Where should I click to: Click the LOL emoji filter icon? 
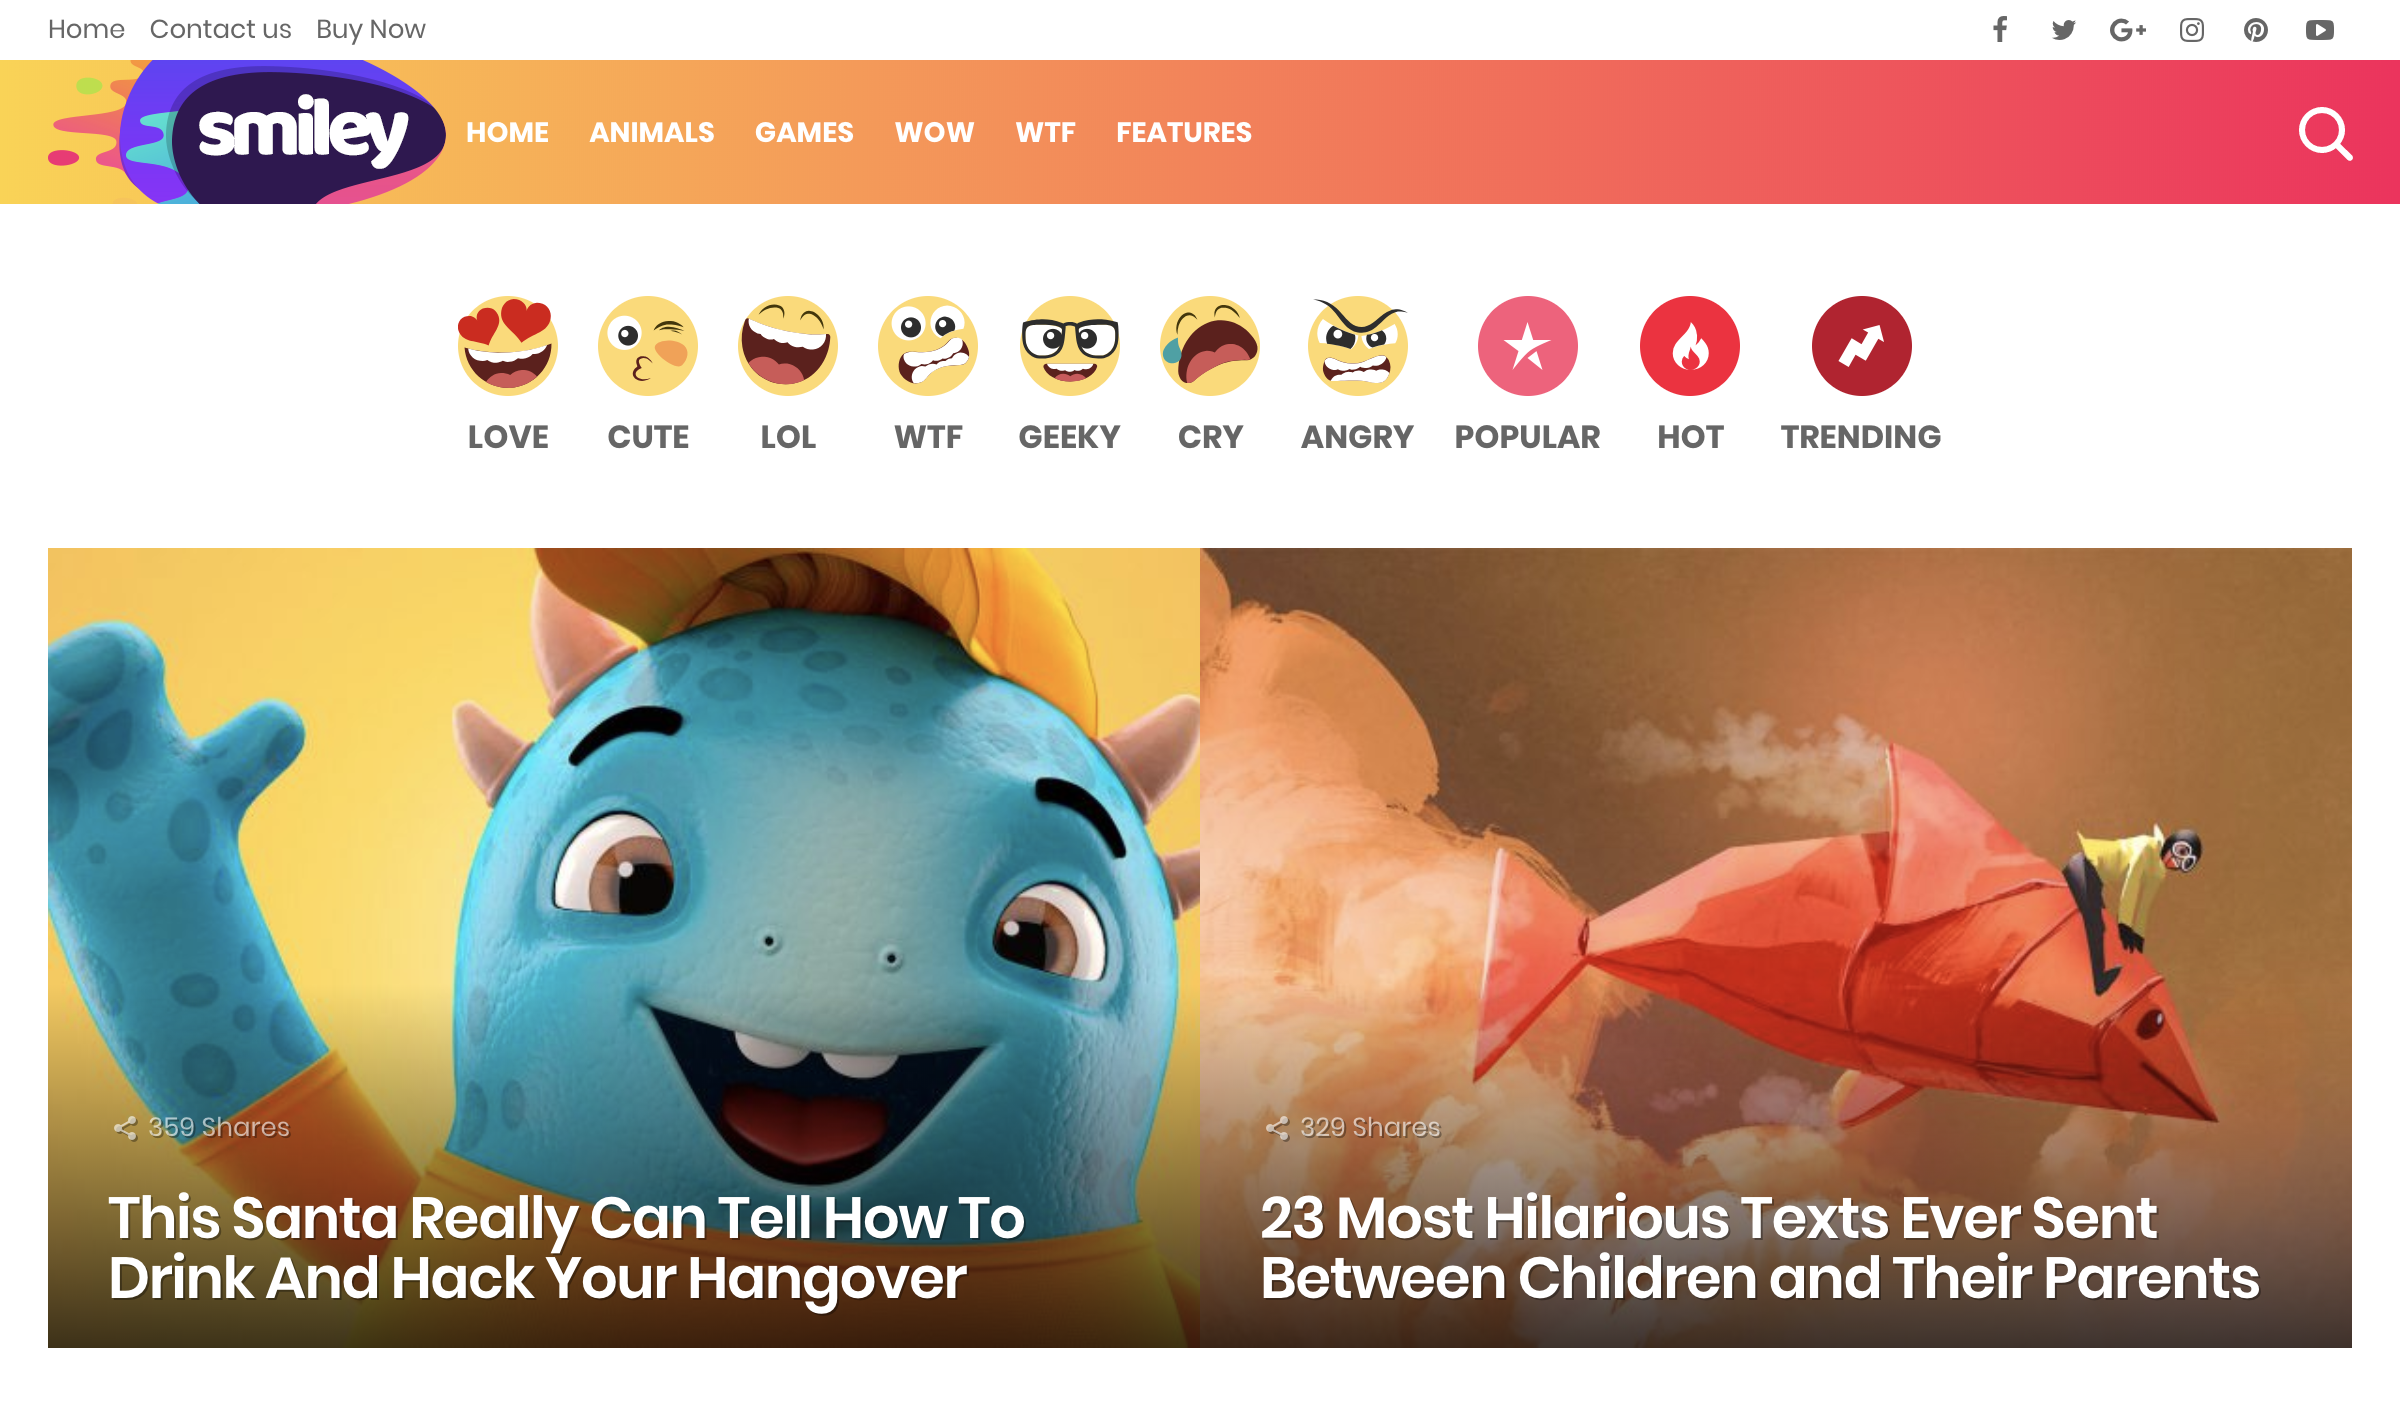(x=788, y=345)
